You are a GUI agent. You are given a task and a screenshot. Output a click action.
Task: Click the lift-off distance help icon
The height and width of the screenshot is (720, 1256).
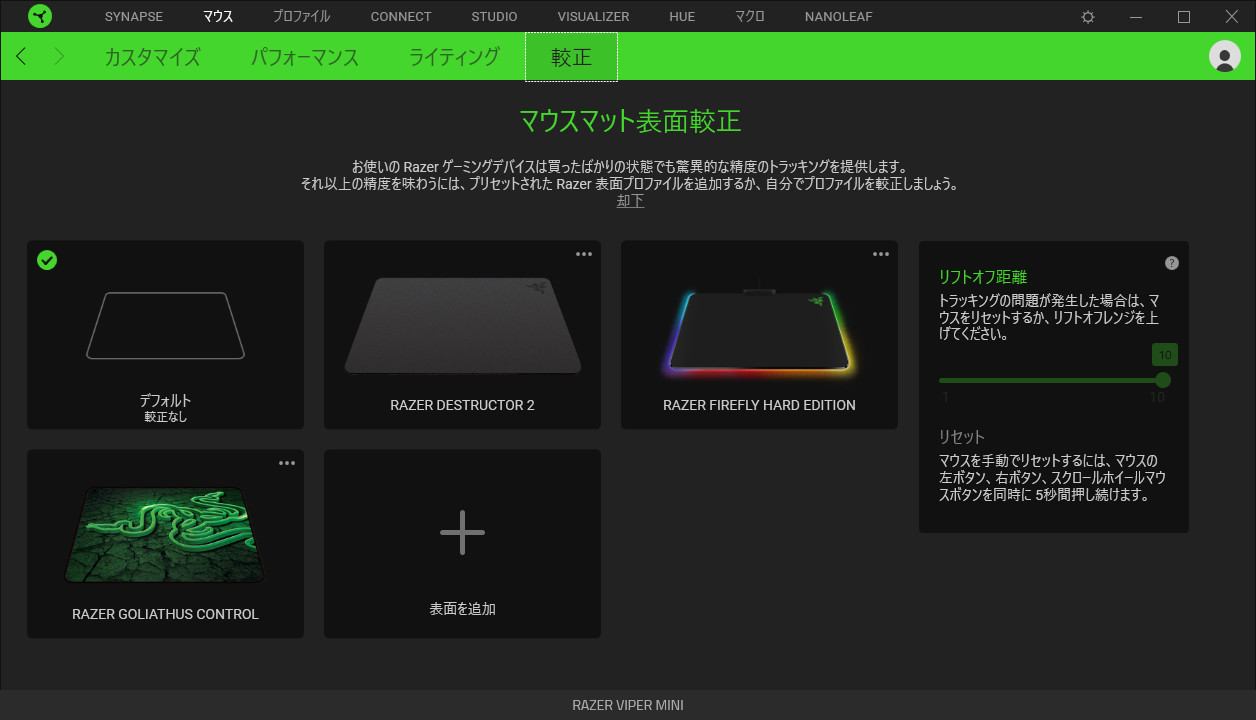click(x=1172, y=263)
